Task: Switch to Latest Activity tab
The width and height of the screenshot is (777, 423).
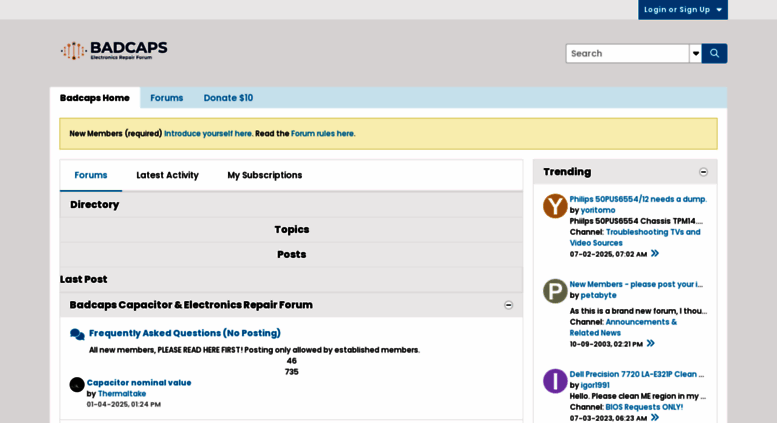Action: coord(167,175)
